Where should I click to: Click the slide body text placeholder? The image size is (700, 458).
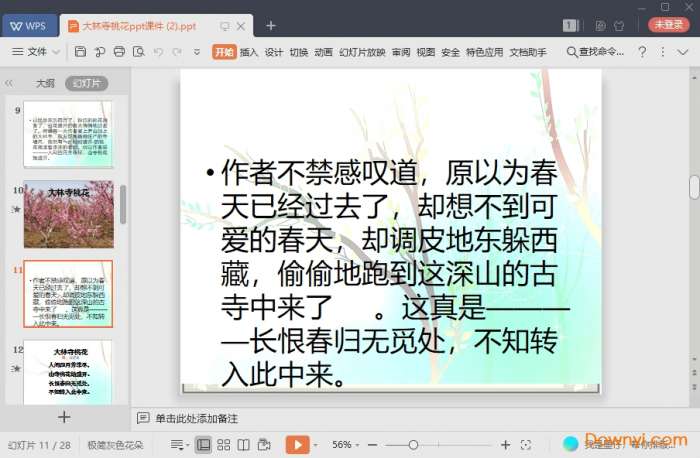click(388, 273)
